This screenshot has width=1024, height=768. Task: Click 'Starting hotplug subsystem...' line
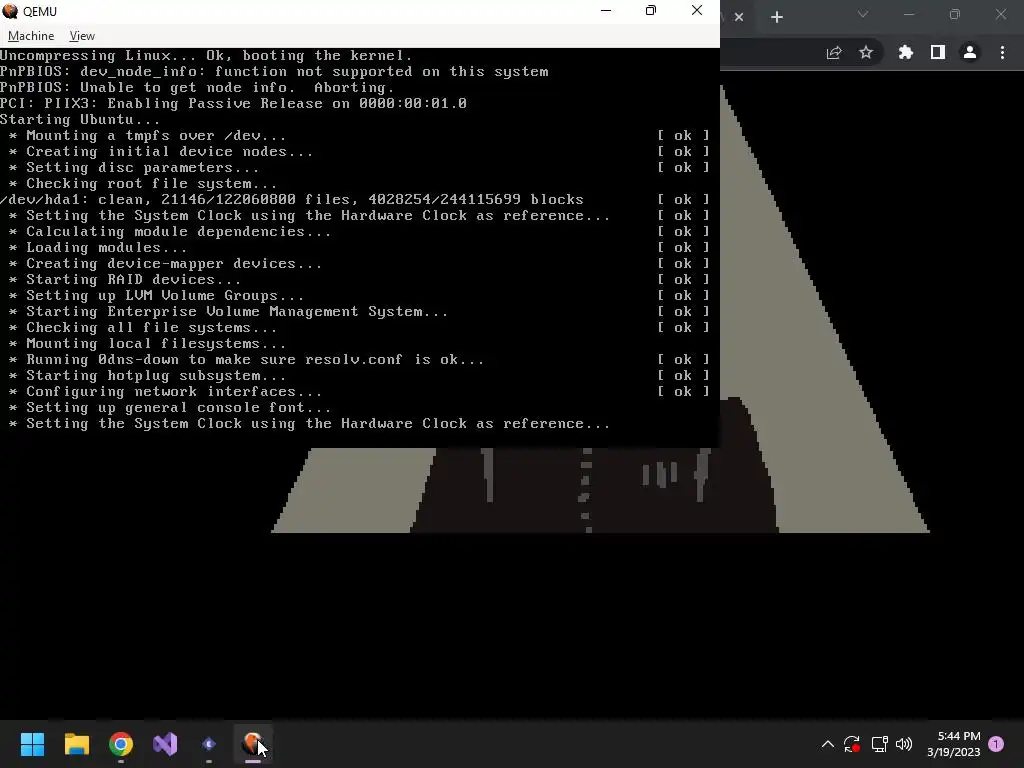tap(148, 376)
